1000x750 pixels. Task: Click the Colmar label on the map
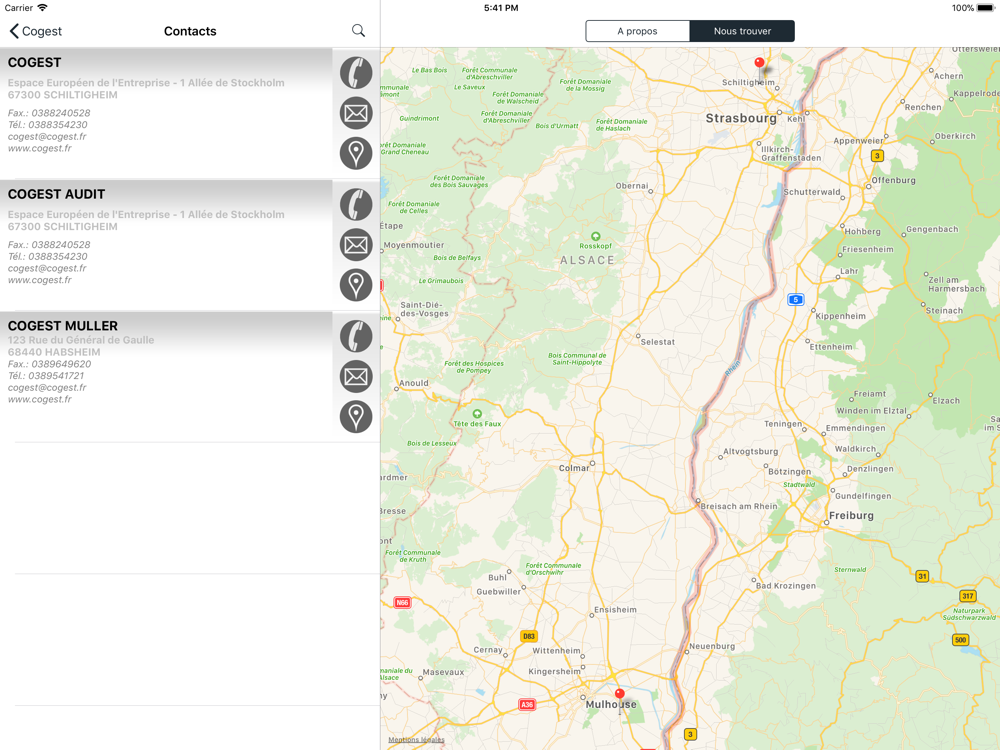point(574,468)
